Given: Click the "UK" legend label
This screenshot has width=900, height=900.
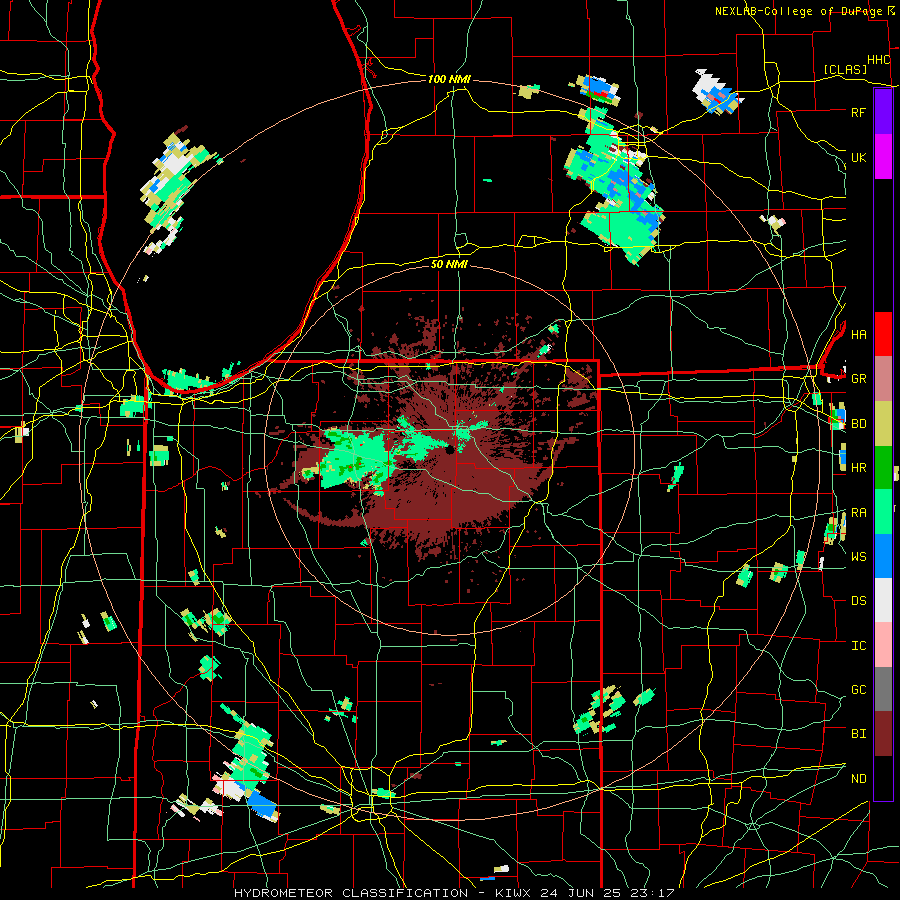Looking at the screenshot, I should 858,157.
